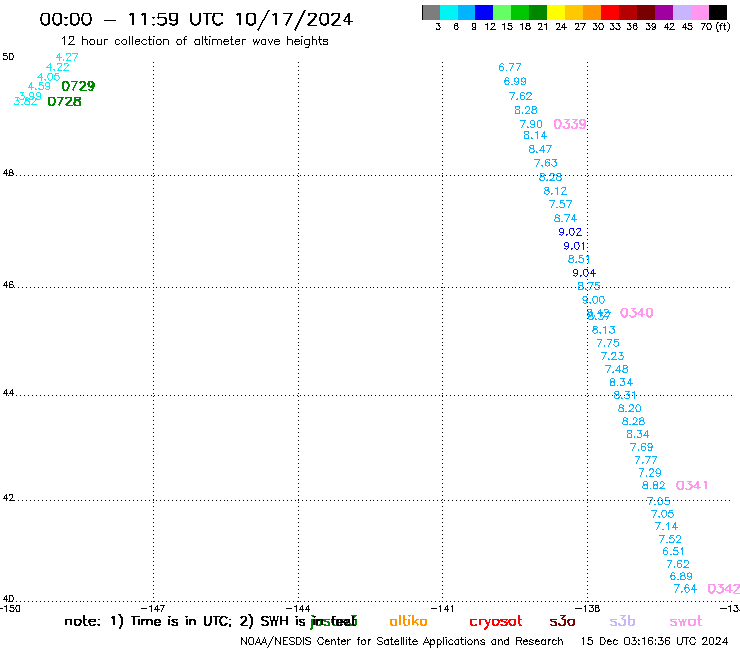Screen dimensions: 740x650
Task: Click the green time label 0729
Action: click(x=78, y=86)
